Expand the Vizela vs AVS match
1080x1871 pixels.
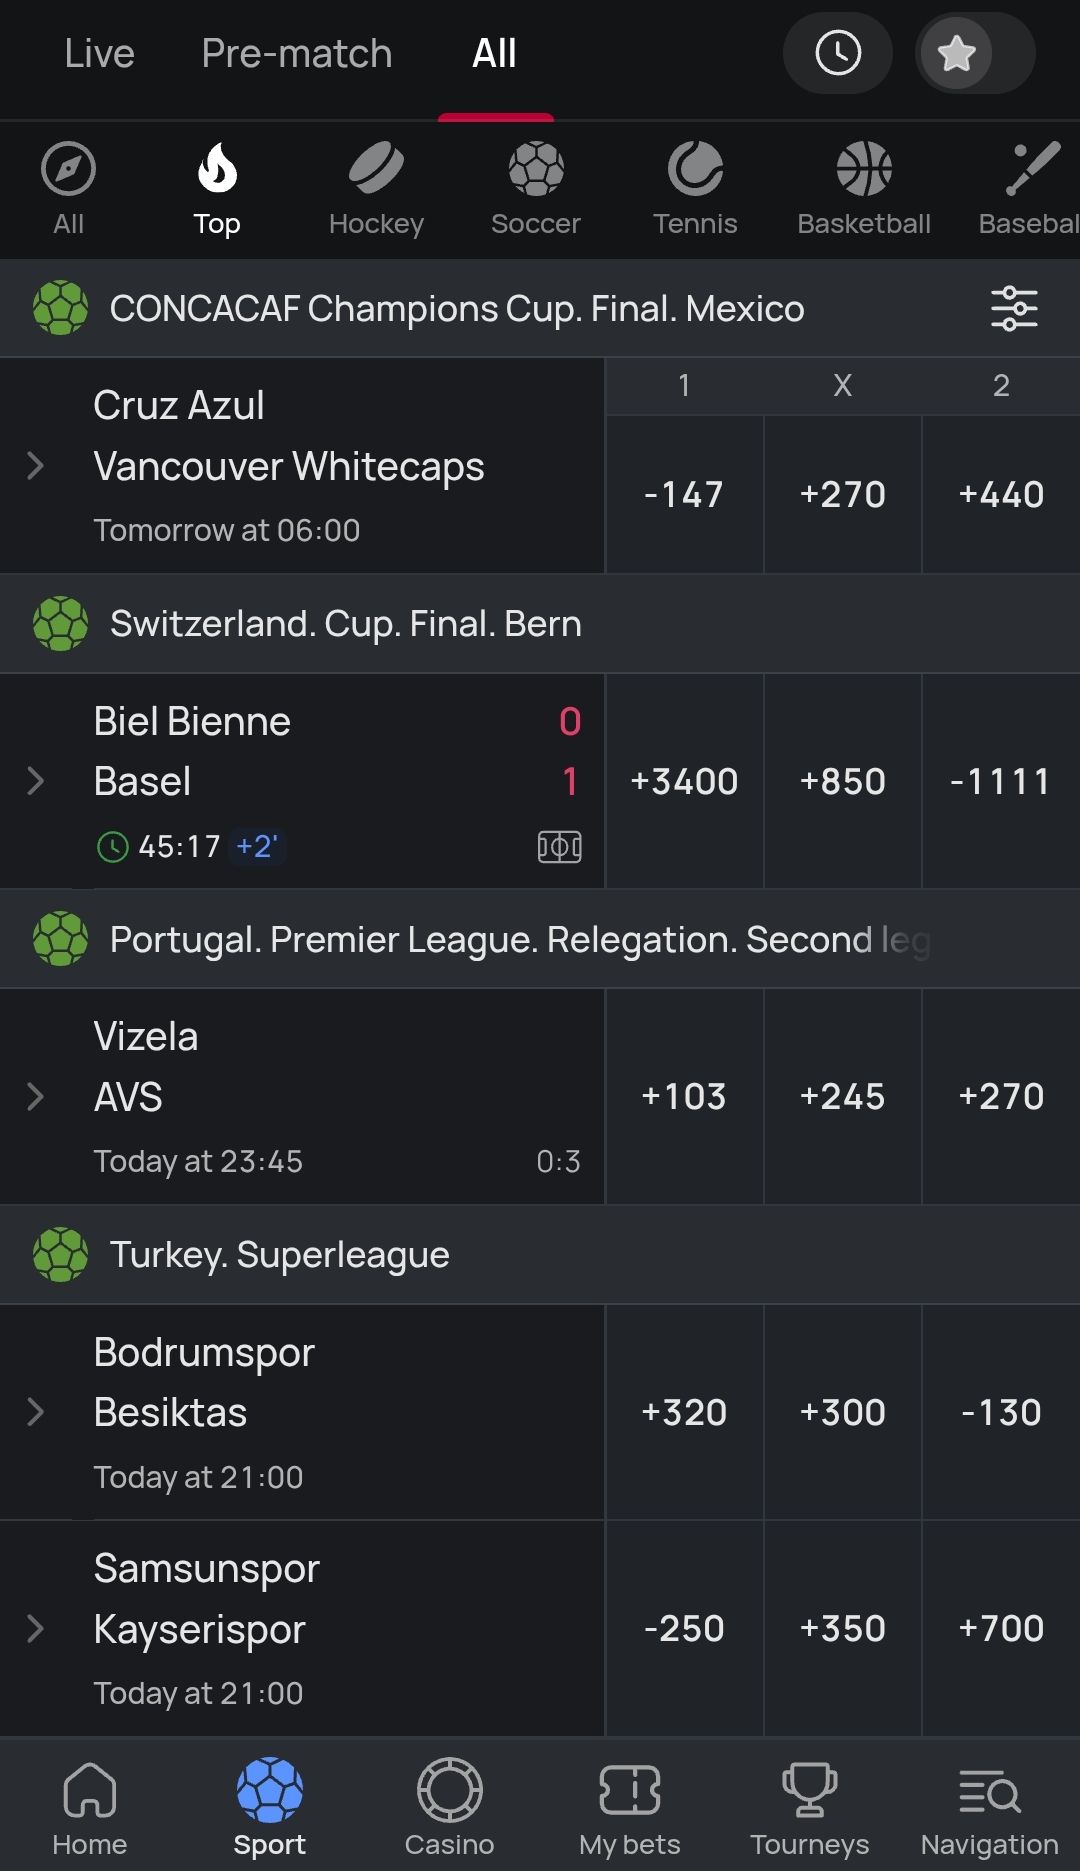tap(36, 1096)
